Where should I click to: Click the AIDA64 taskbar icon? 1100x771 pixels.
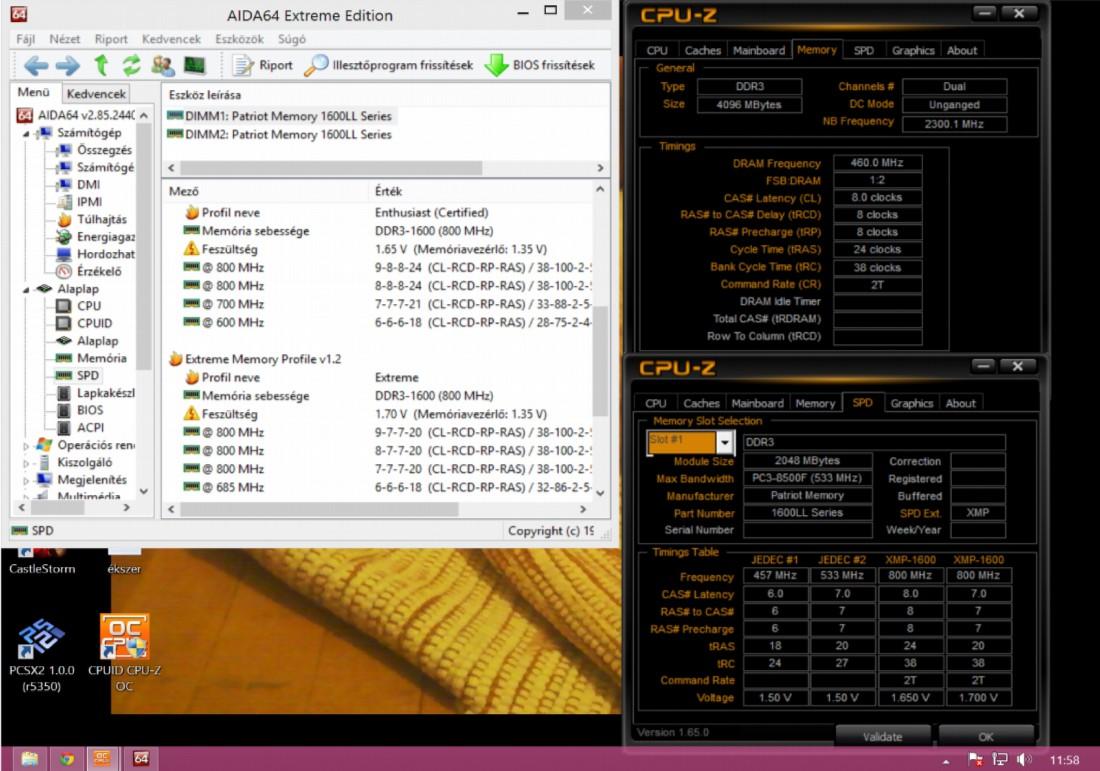point(141,758)
